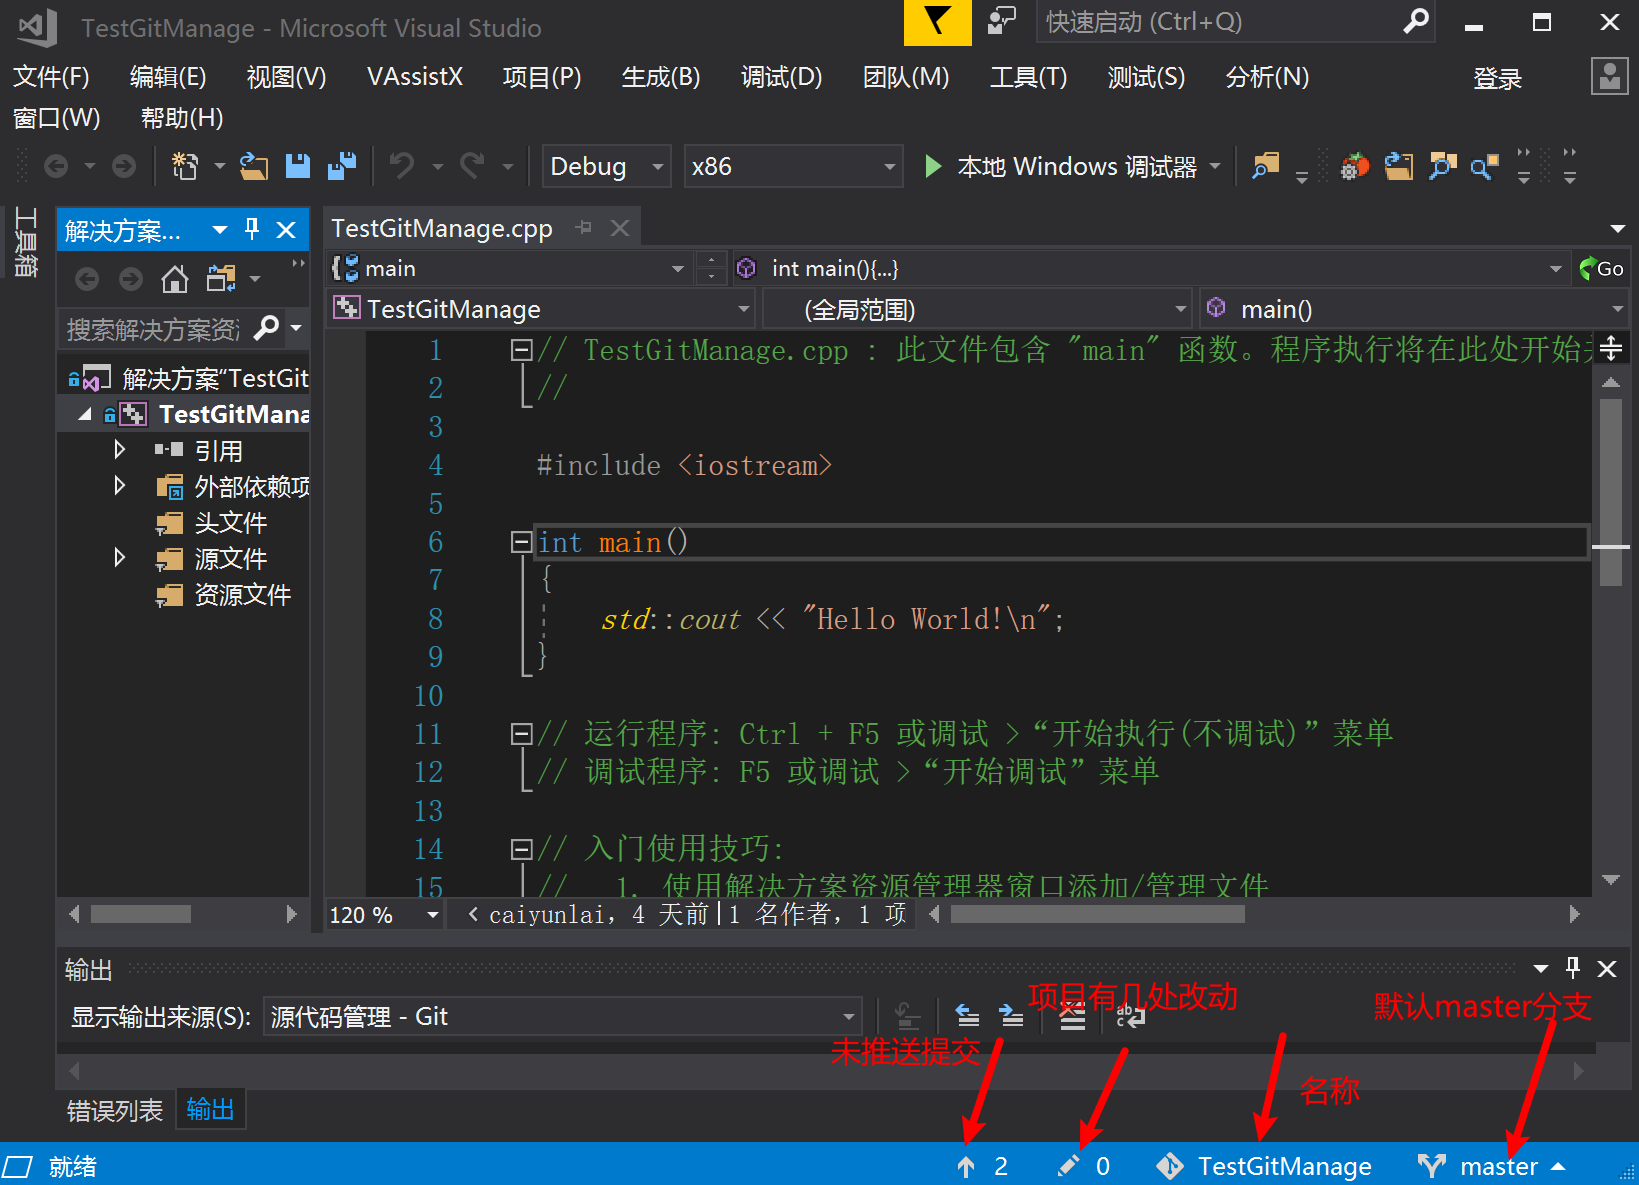The width and height of the screenshot is (1639, 1185).
Task: Open the VAssistX menu
Action: pos(415,77)
